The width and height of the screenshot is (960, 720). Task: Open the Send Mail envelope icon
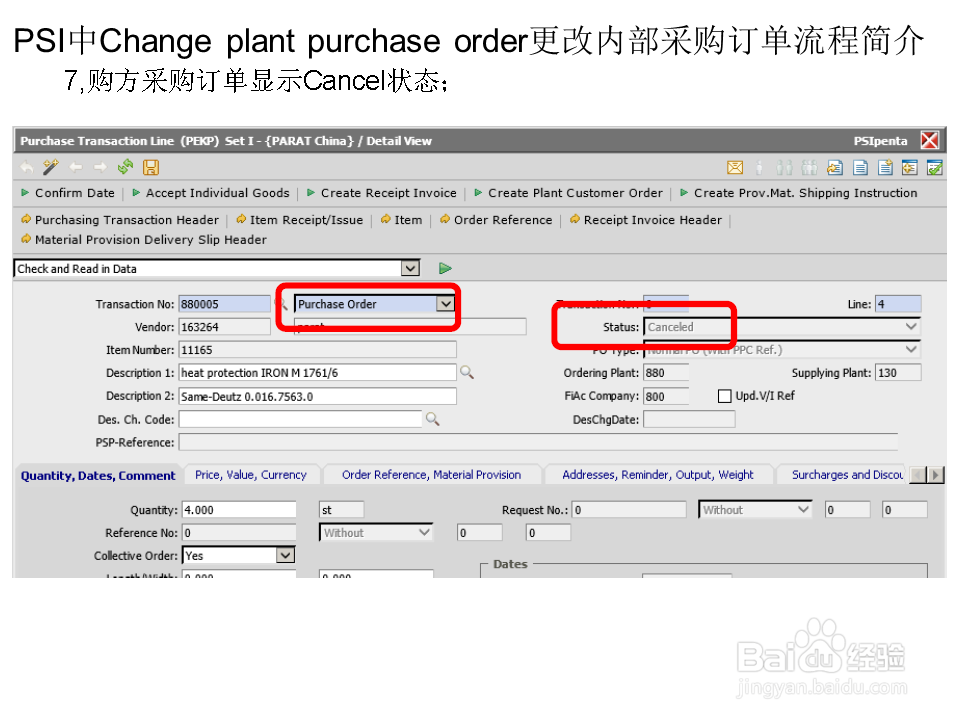[734, 167]
